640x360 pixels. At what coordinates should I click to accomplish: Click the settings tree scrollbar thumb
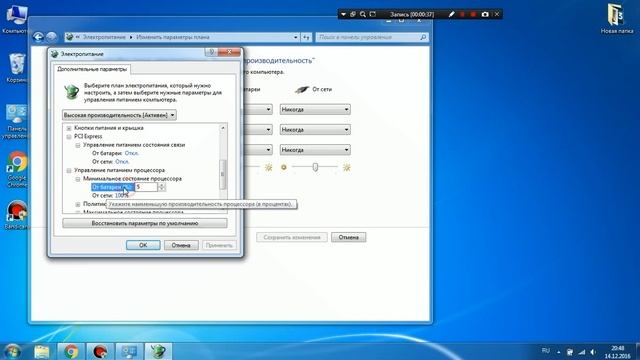tap(222, 174)
